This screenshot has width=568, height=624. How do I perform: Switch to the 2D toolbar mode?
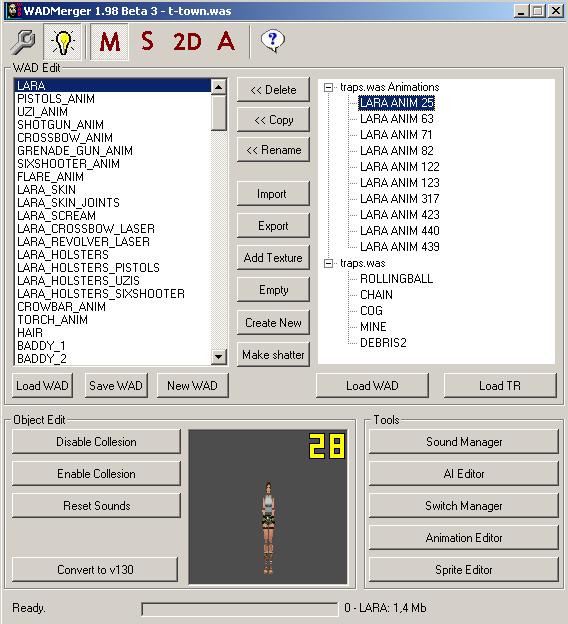[187, 42]
